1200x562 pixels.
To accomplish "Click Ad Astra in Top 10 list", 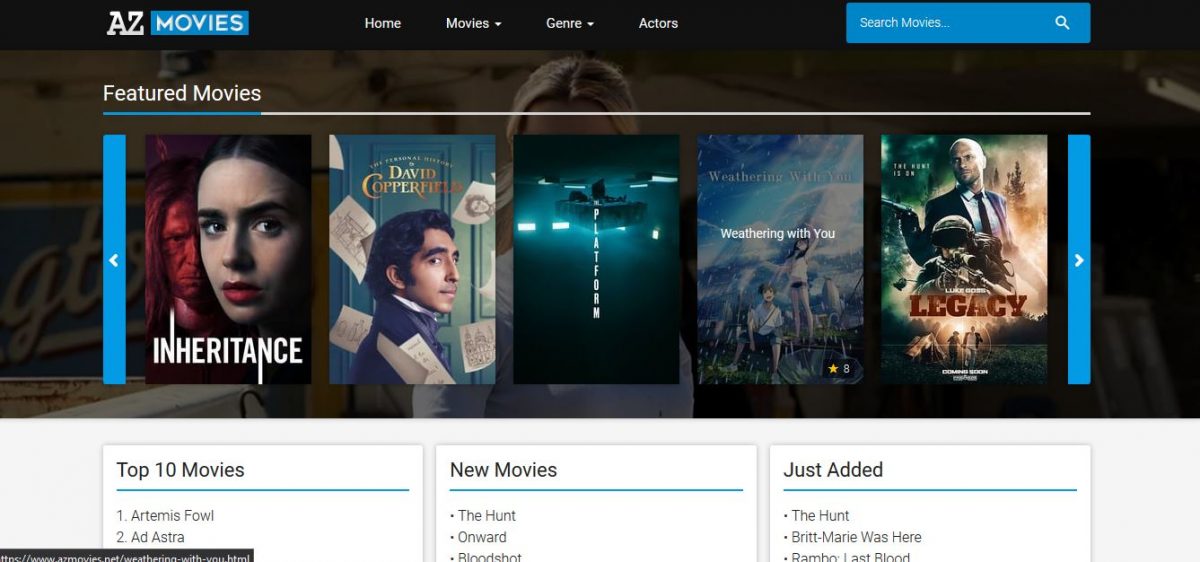I will 157,538.
